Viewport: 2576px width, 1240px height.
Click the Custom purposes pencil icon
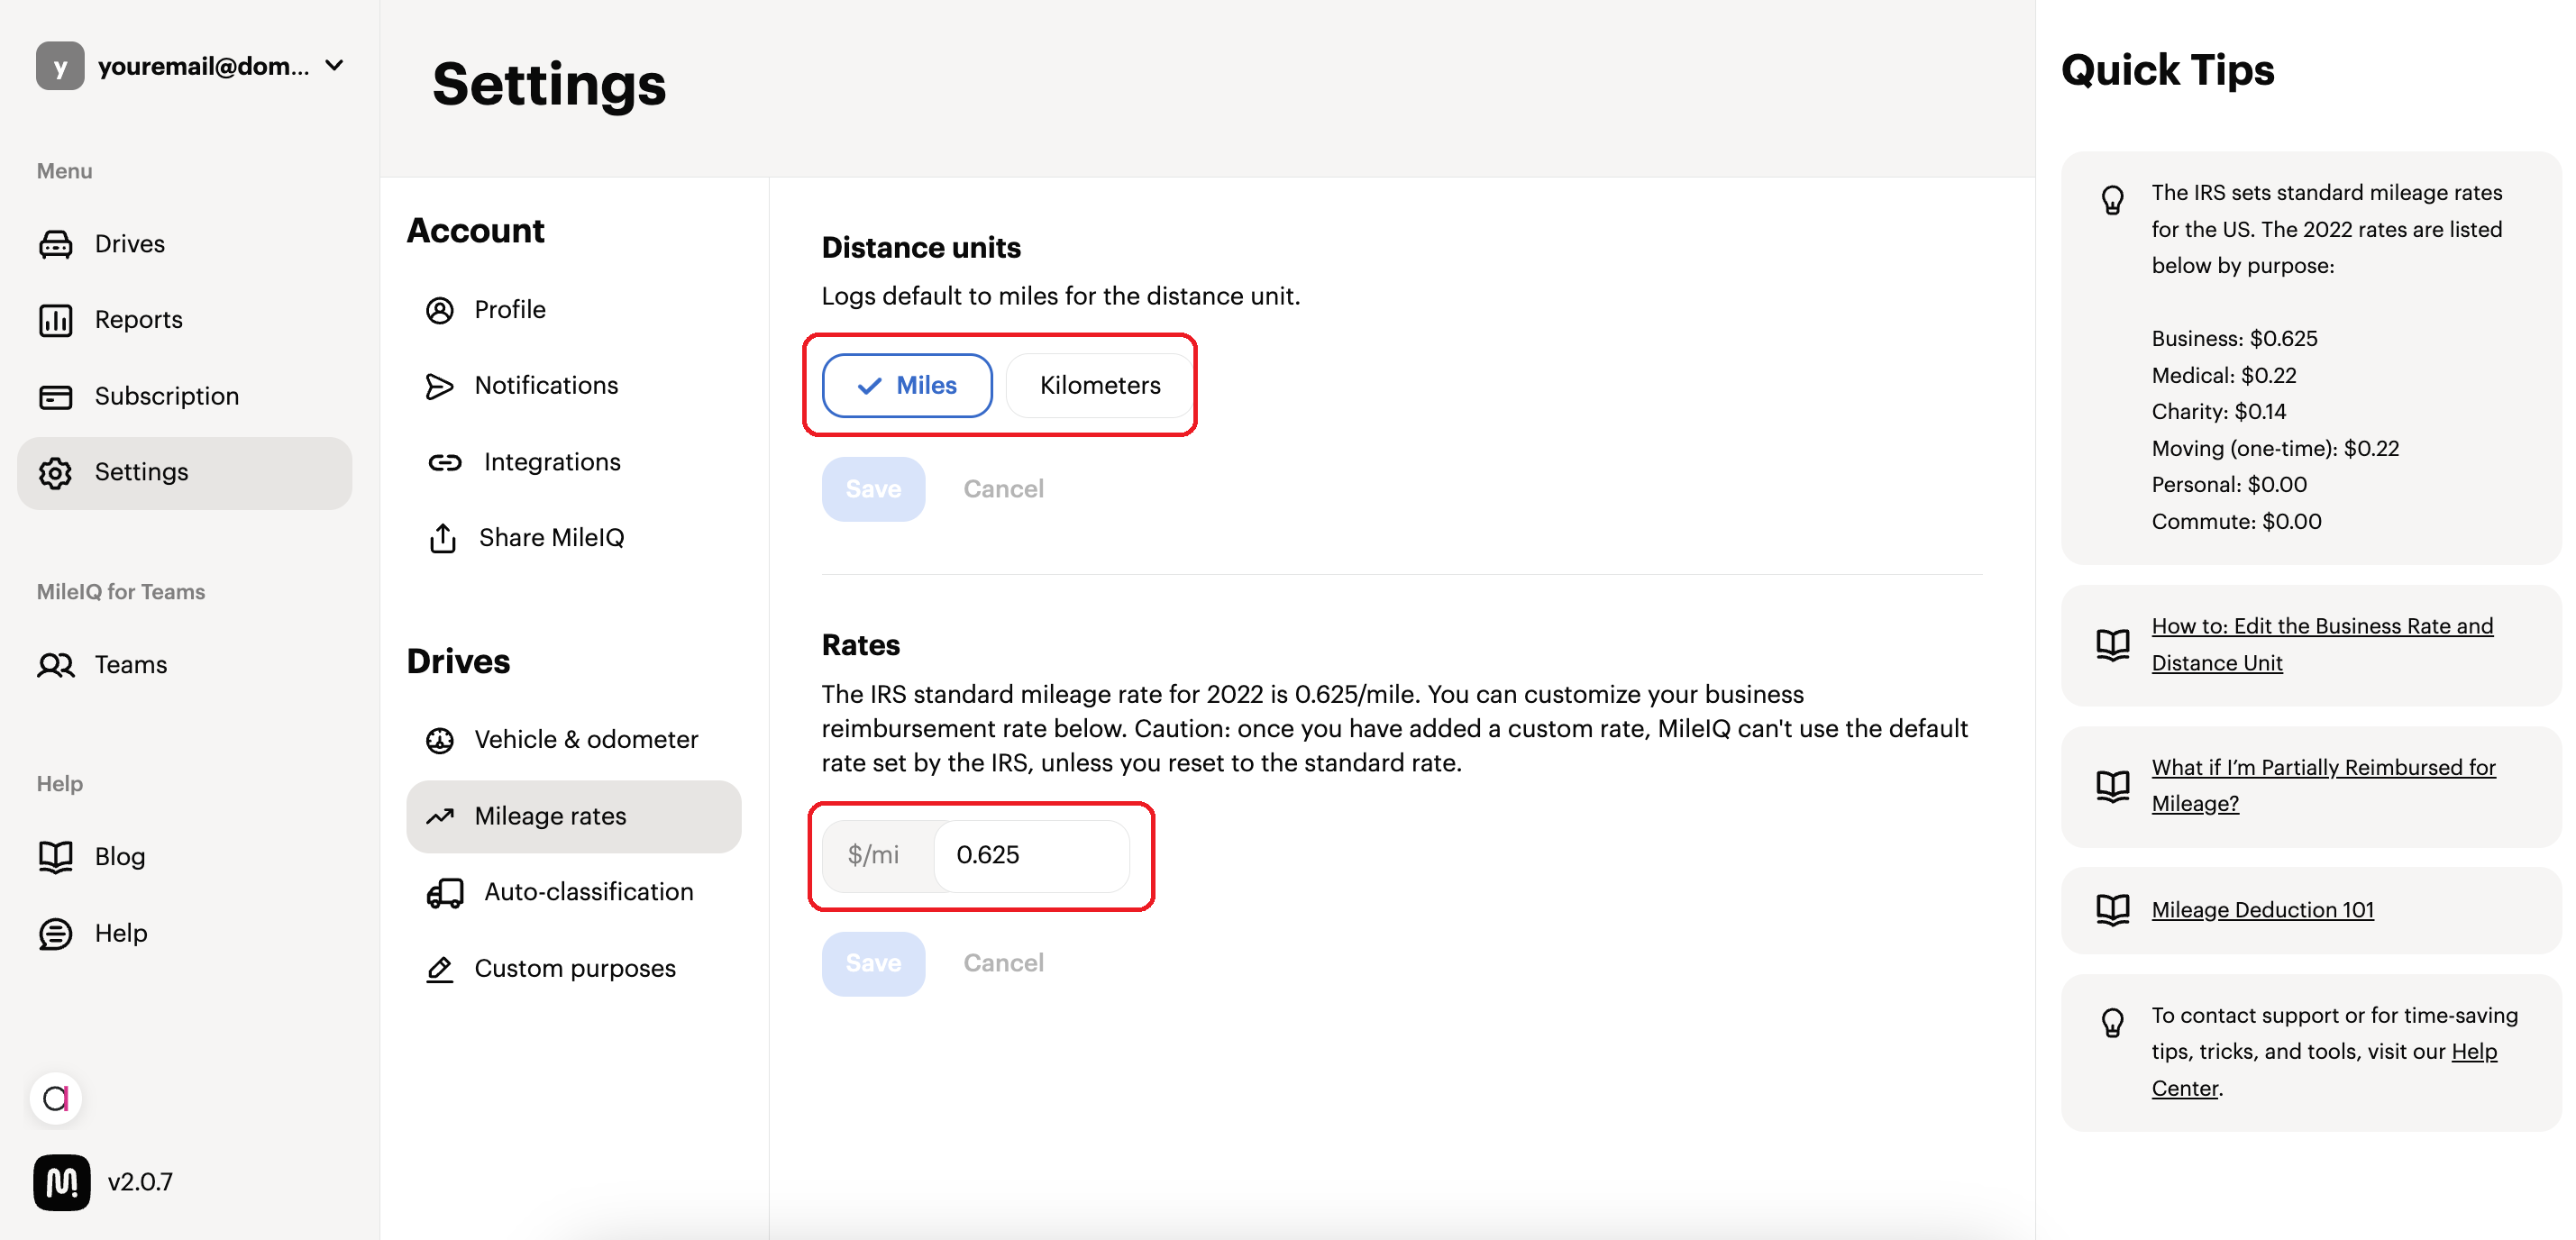pos(440,969)
